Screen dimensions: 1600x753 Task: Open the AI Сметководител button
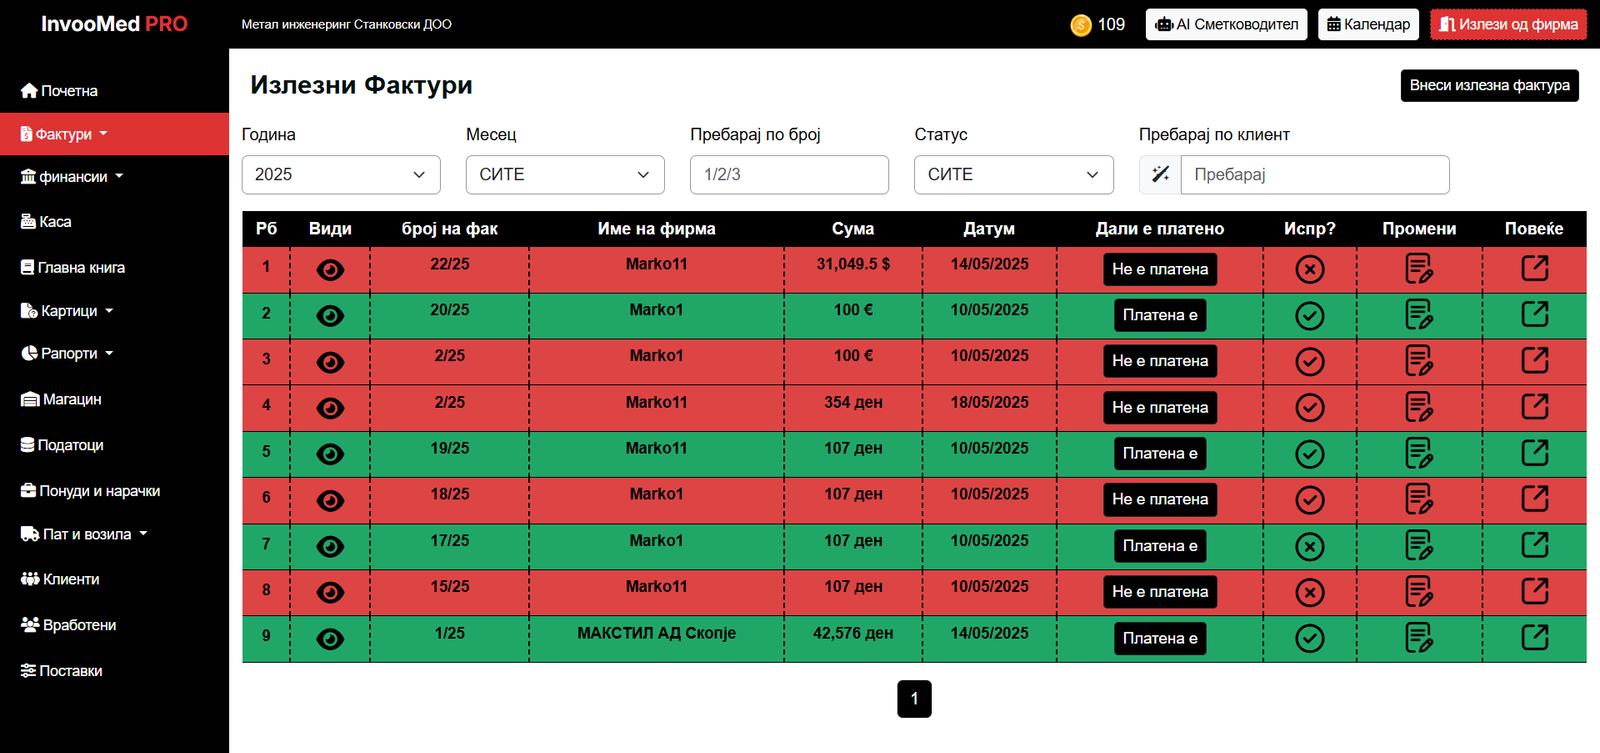coord(1226,25)
